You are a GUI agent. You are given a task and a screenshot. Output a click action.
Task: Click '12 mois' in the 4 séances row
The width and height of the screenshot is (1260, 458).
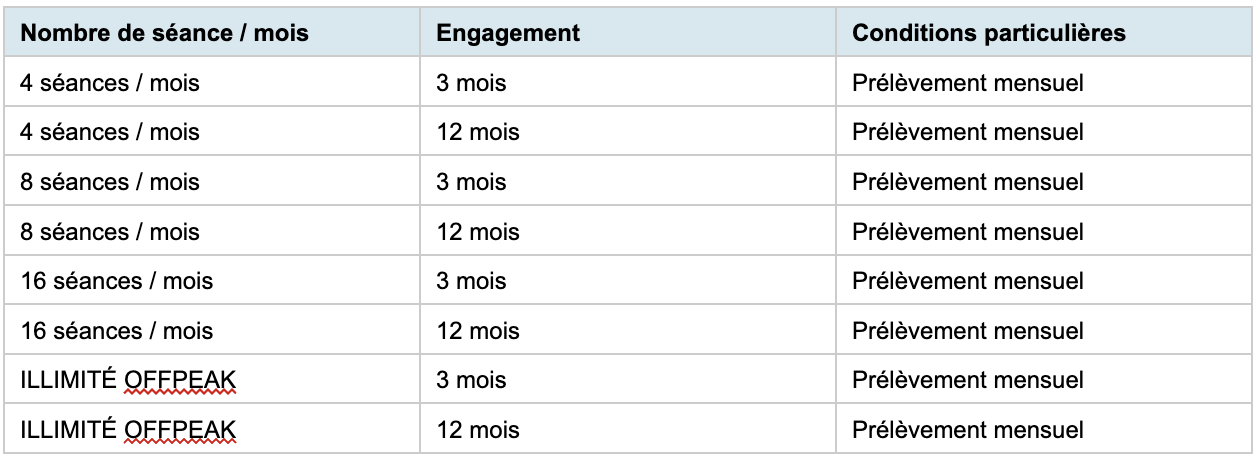click(478, 132)
